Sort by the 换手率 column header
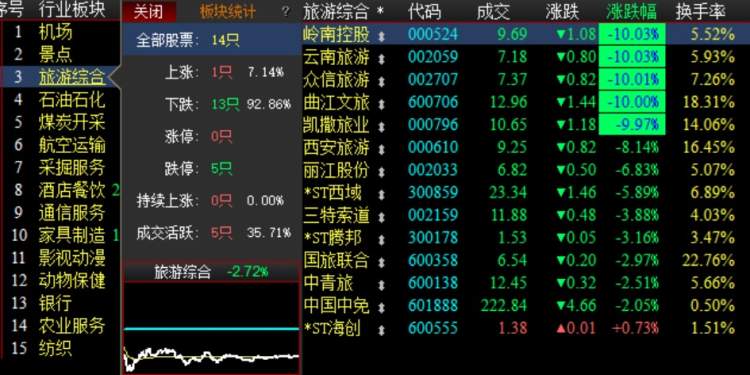The height and width of the screenshot is (375, 750). point(701,11)
